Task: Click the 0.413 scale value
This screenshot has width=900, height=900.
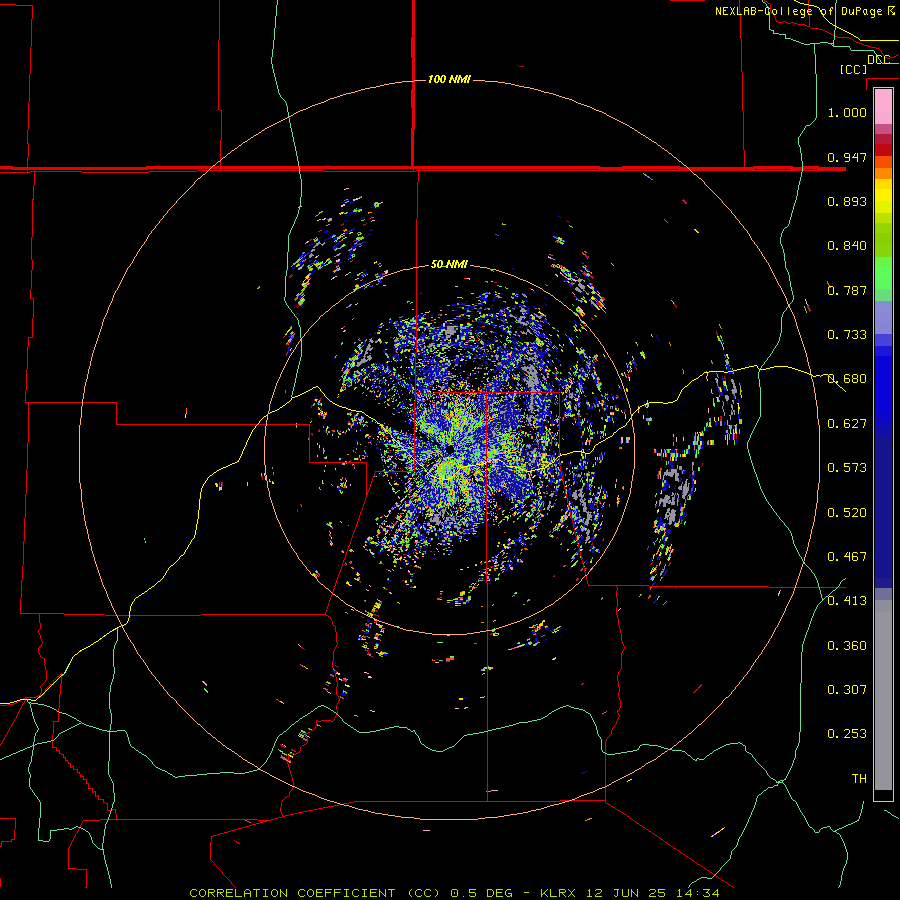Action: (x=847, y=601)
